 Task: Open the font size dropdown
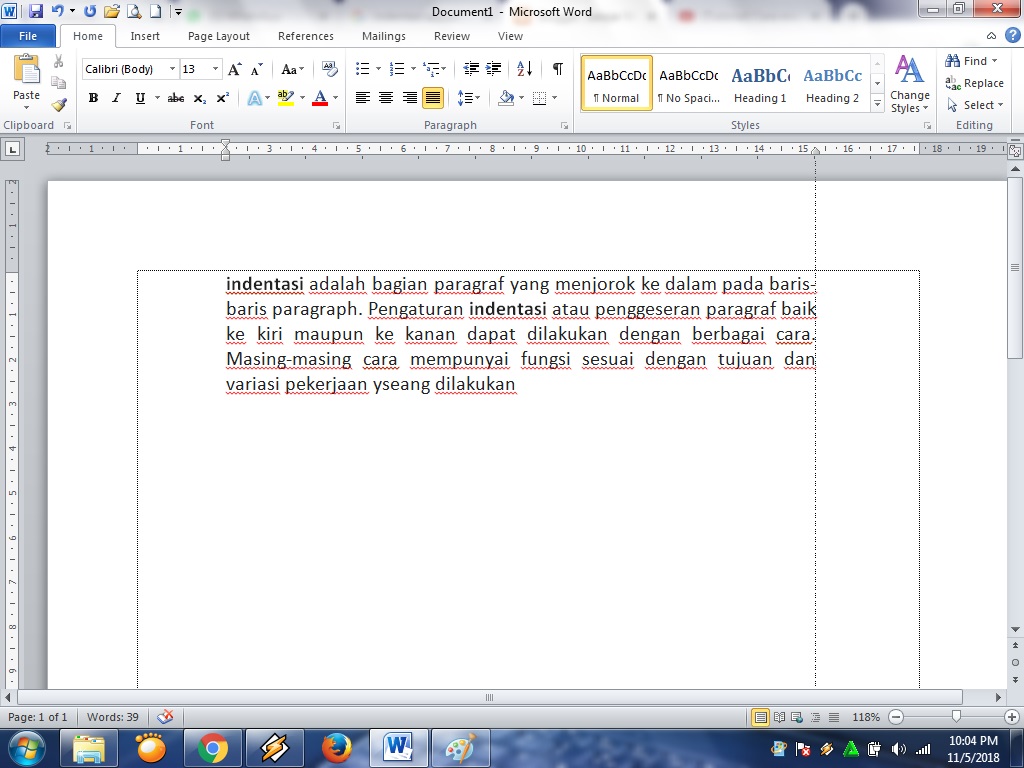pos(213,69)
